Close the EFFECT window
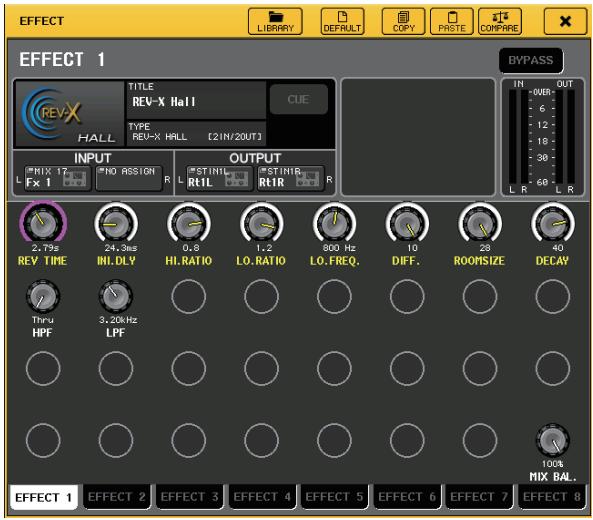593x520 pixels. point(565,22)
